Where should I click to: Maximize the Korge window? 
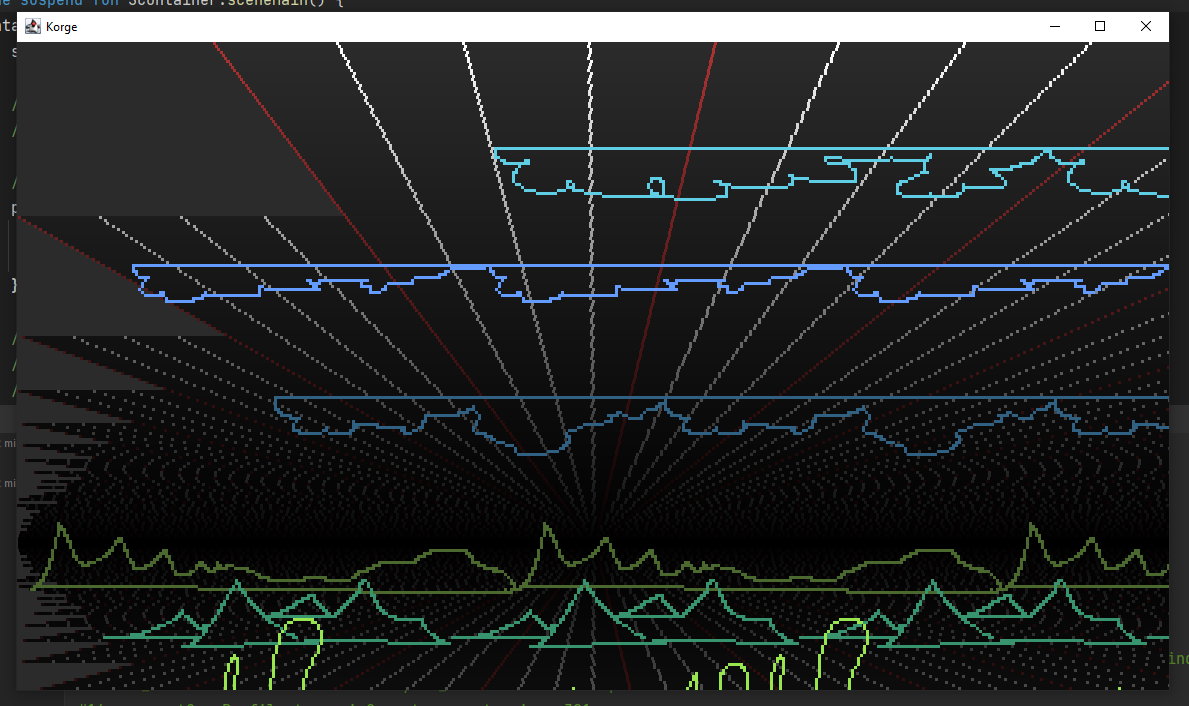click(x=1100, y=27)
